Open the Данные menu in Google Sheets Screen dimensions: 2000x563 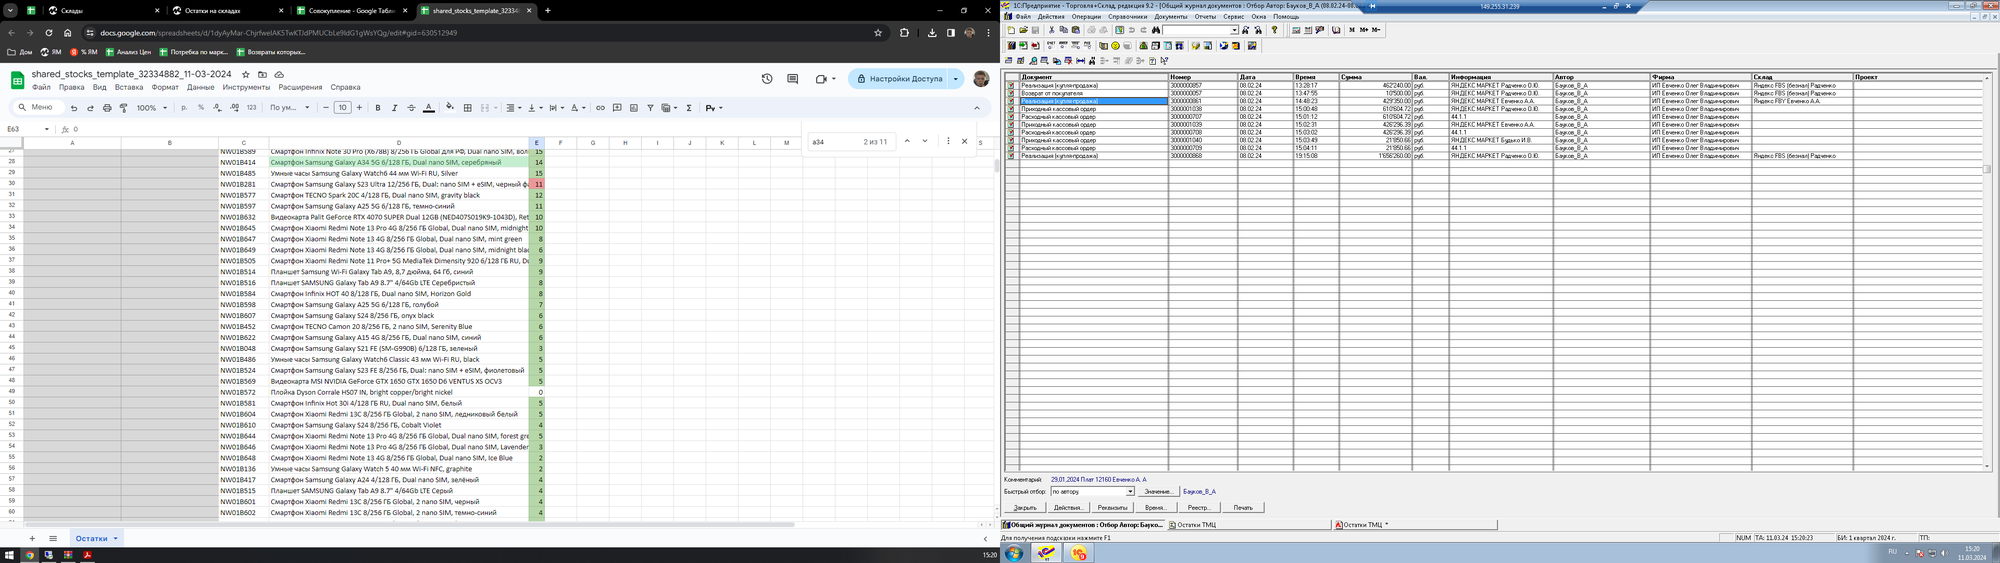[201, 87]
